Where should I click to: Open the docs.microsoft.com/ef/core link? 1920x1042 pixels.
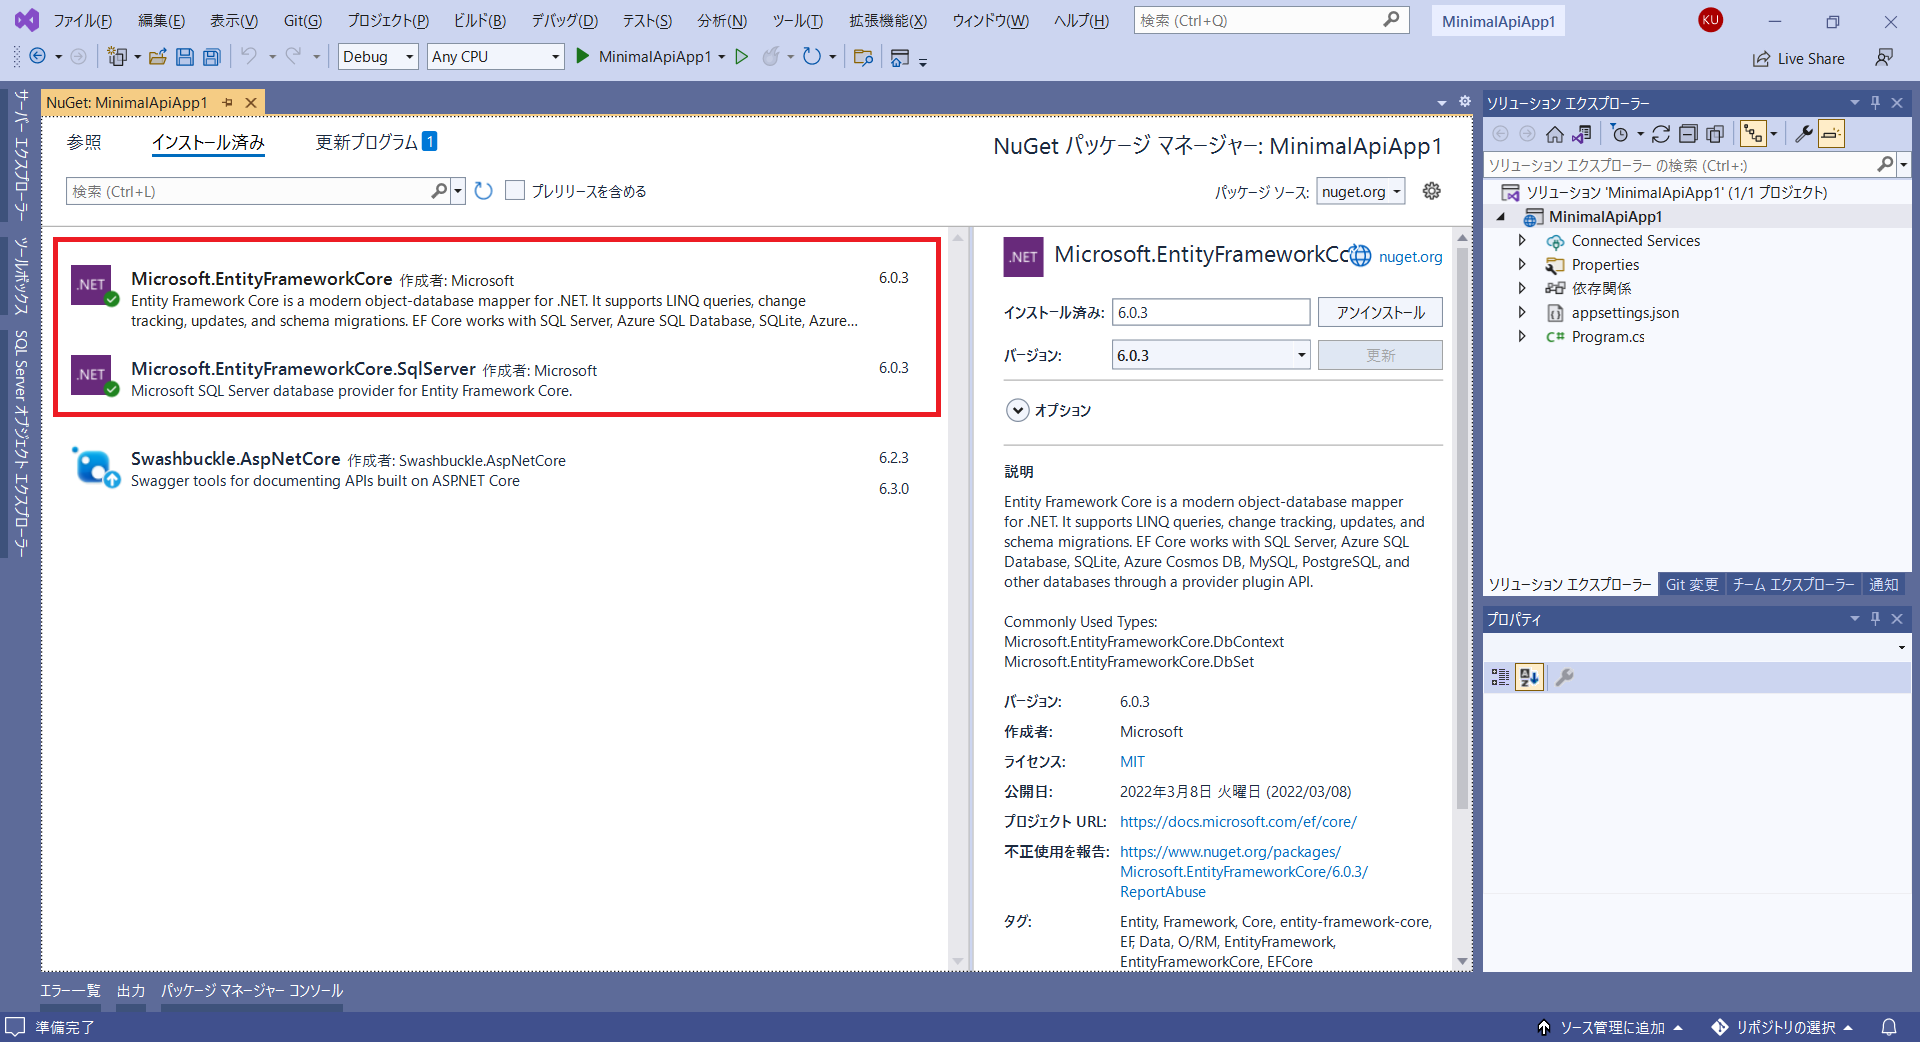point(1238,822)
